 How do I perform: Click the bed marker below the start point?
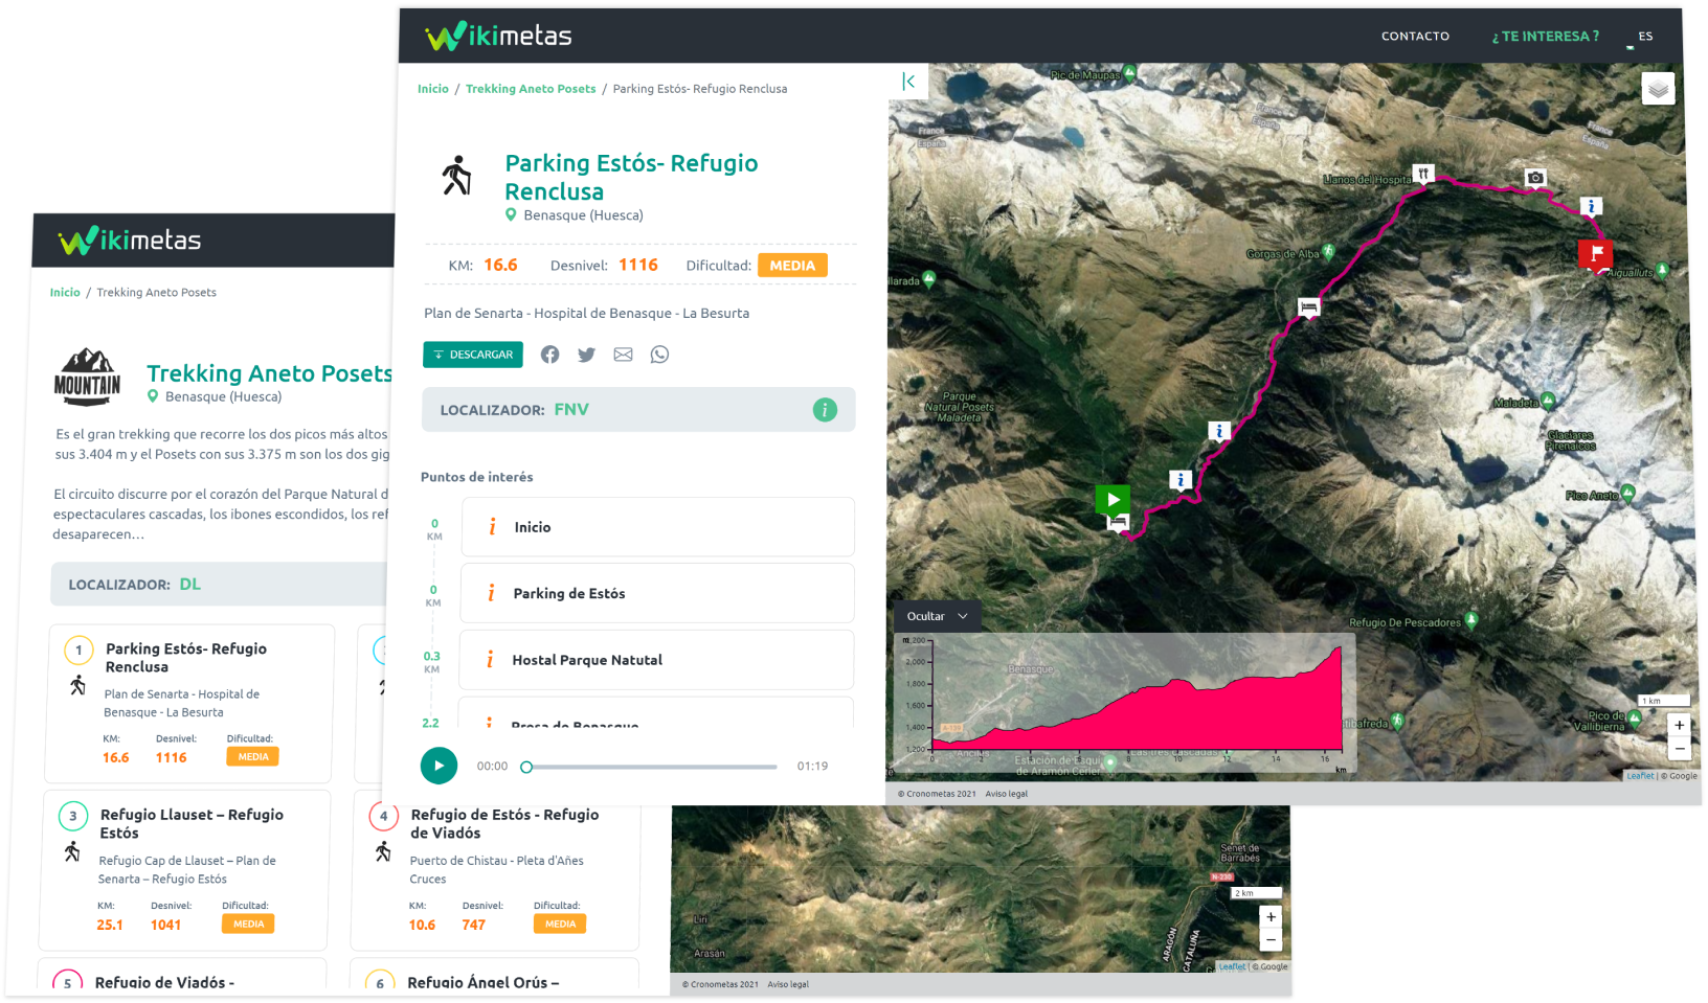click(x=1117, y=522)
